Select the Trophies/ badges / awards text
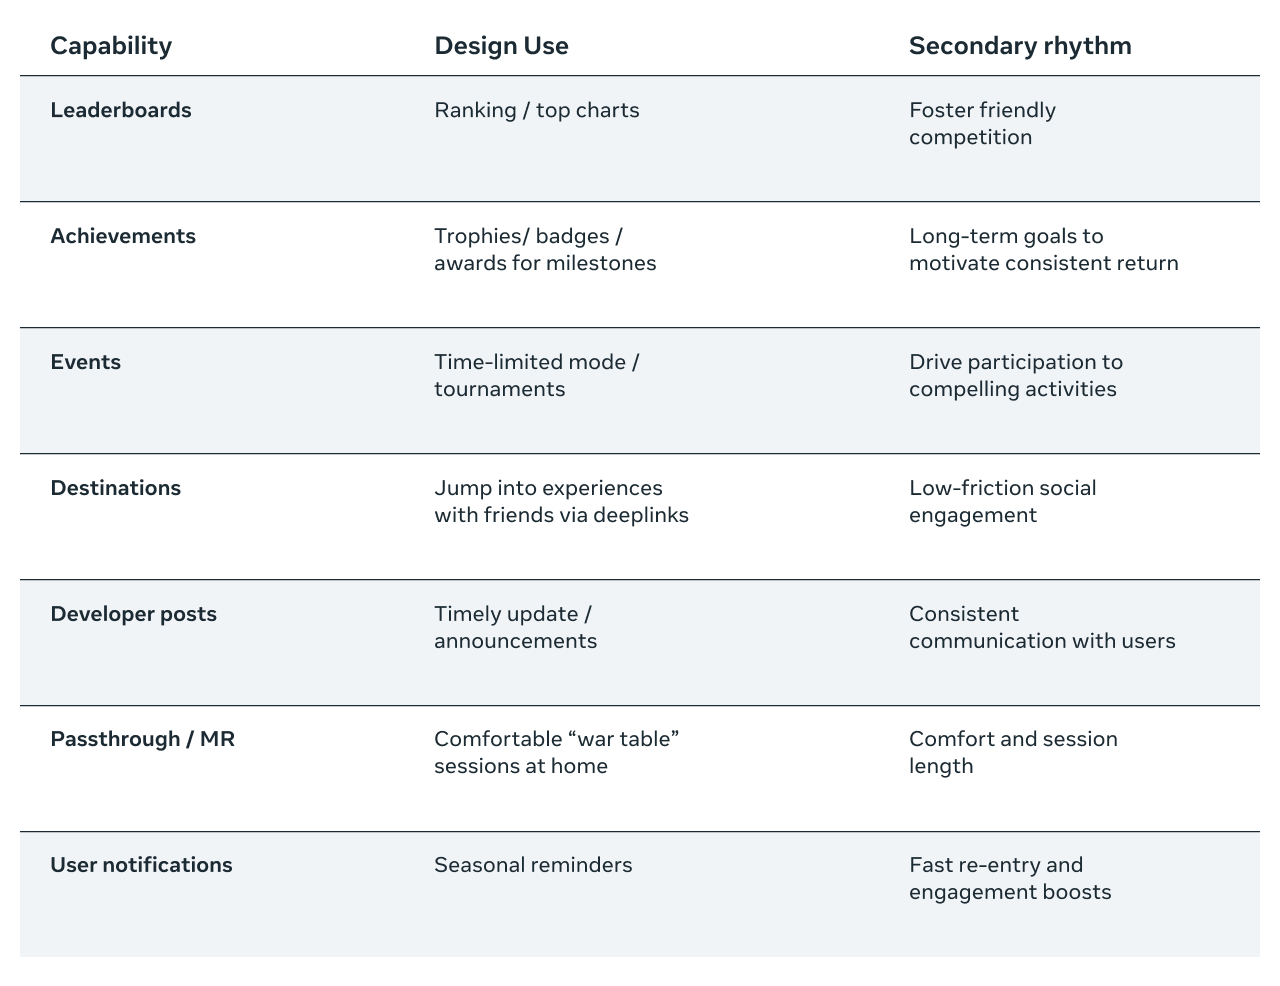The width and height of the screenshot is (1280, 986). coord(545,249)
